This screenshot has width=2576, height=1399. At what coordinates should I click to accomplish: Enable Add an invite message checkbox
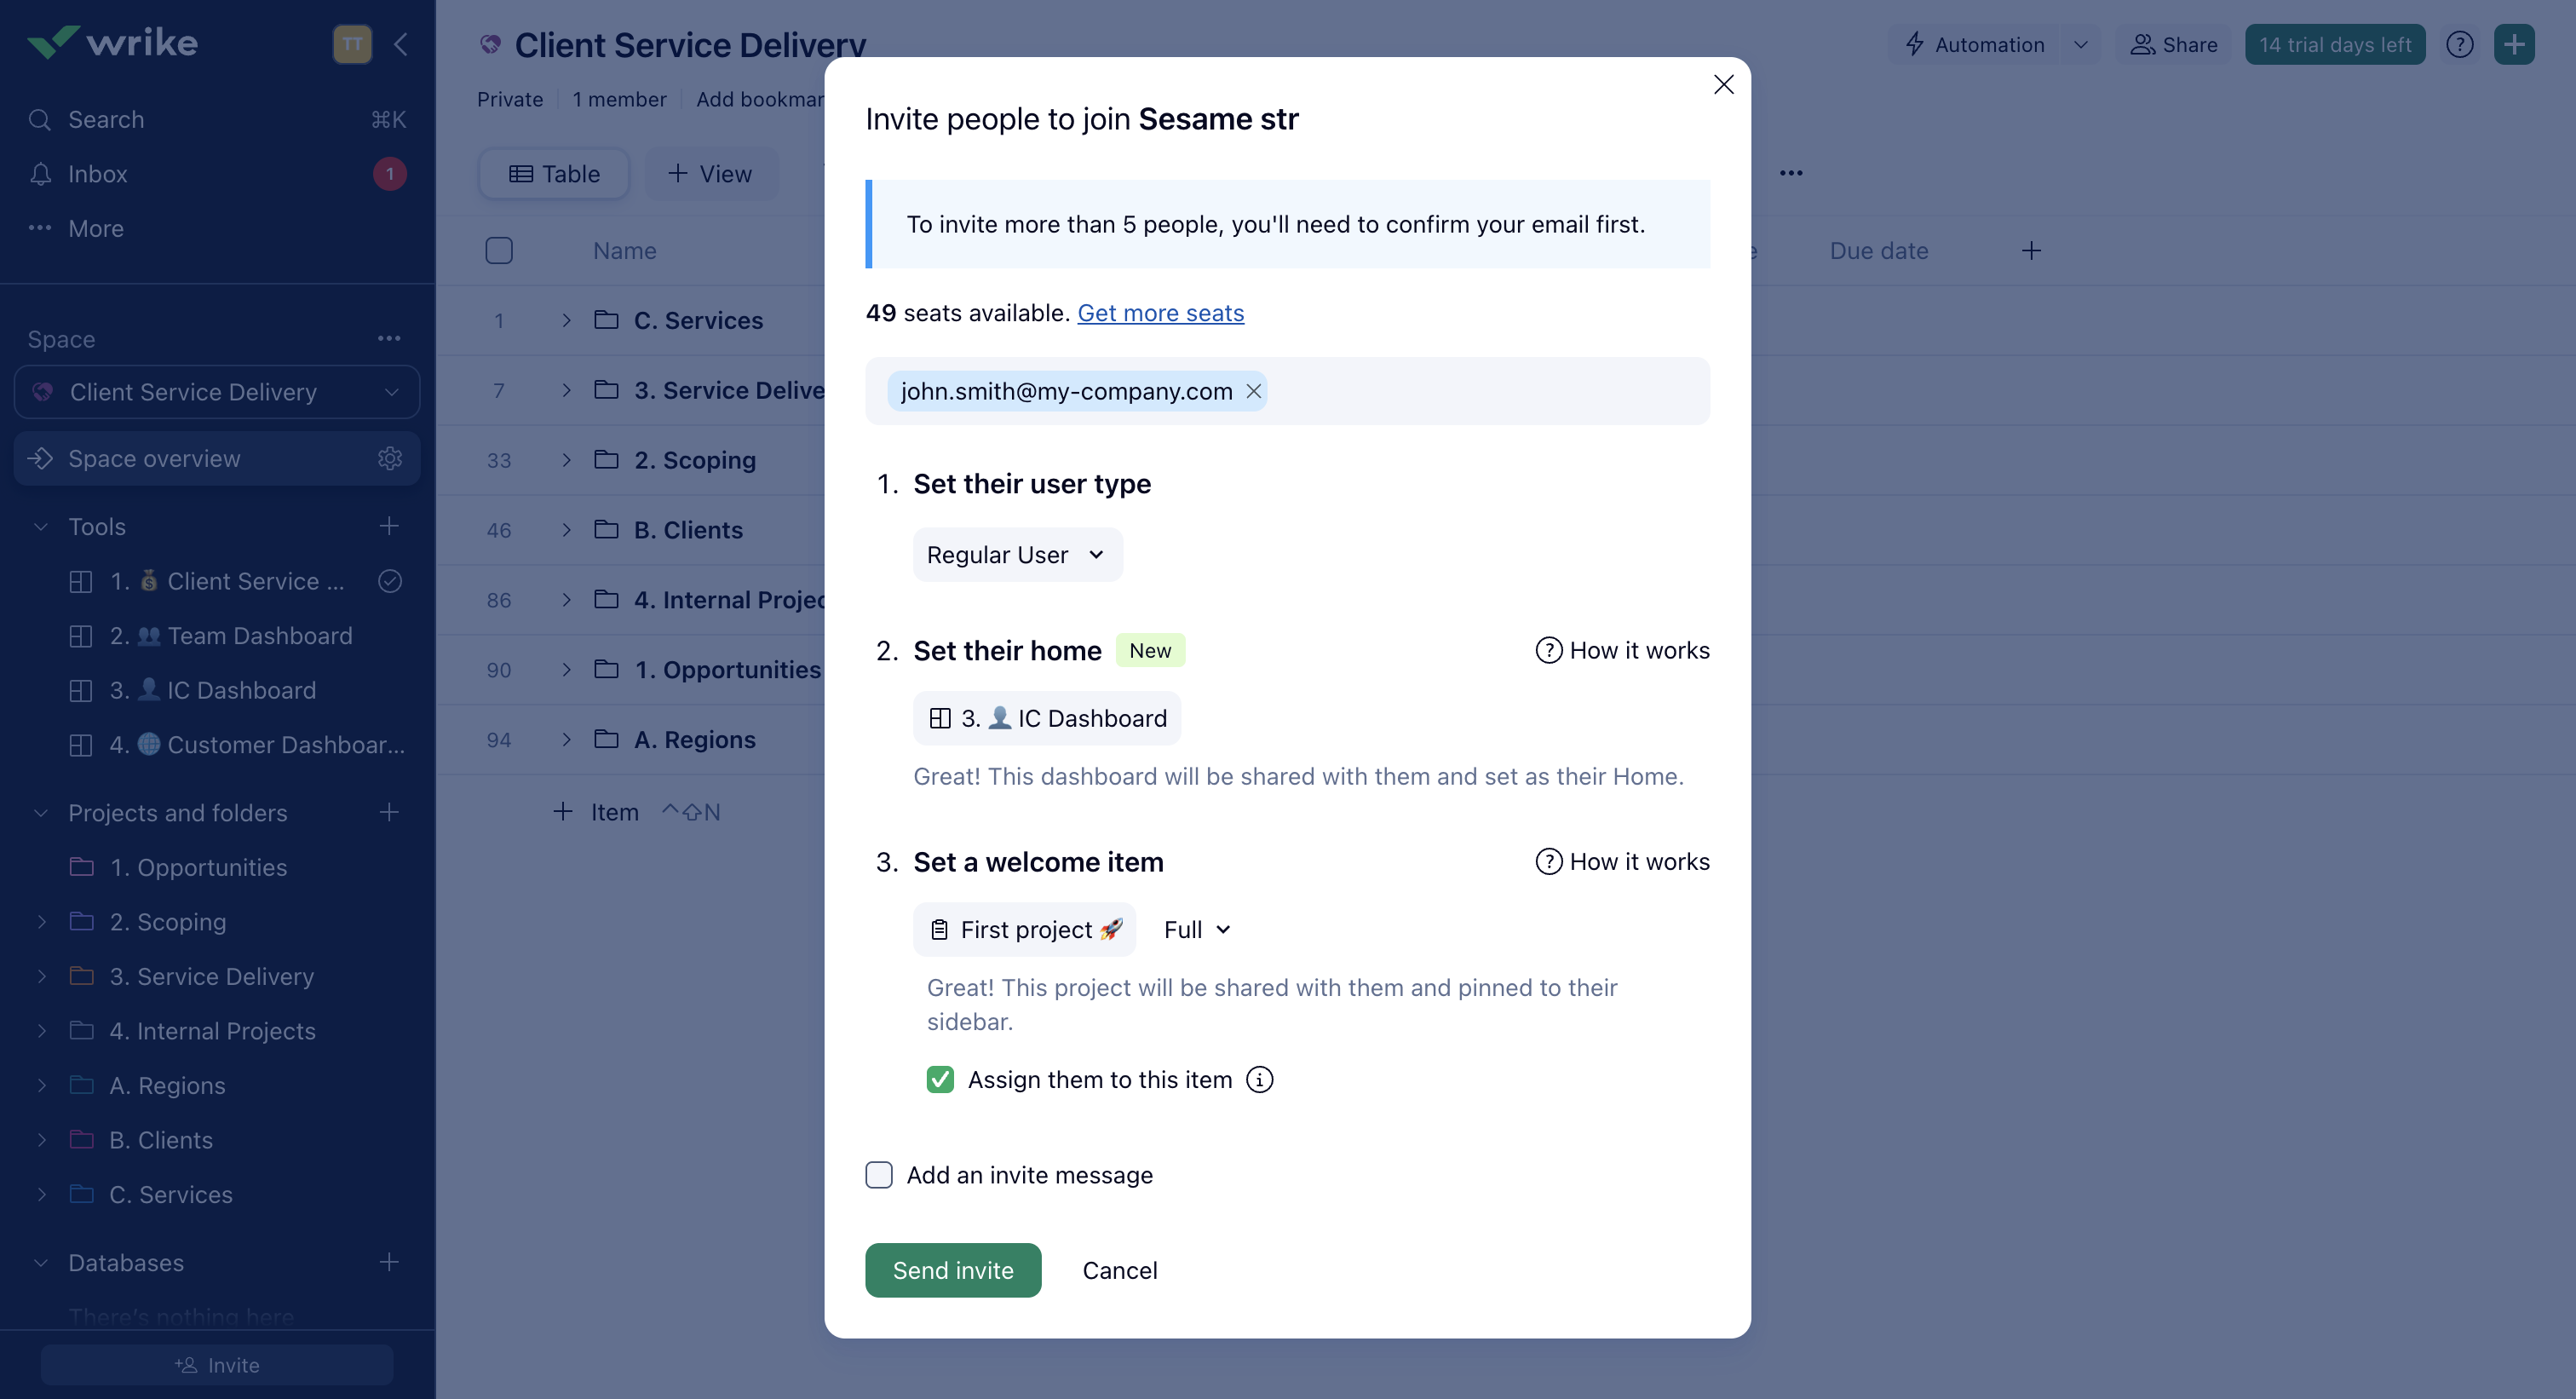coord(879,1175)
